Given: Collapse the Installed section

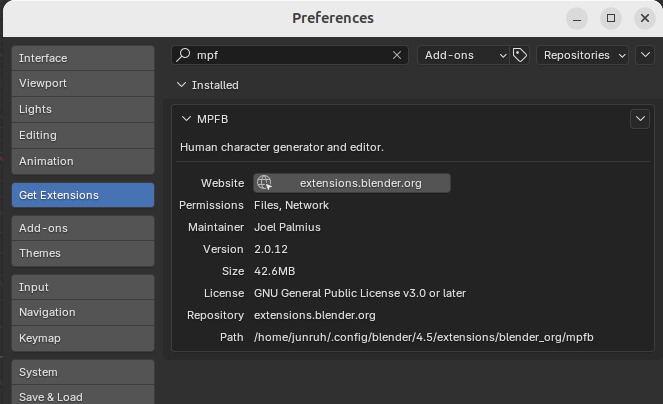Looking at the screenshot, I should (182, 86).
